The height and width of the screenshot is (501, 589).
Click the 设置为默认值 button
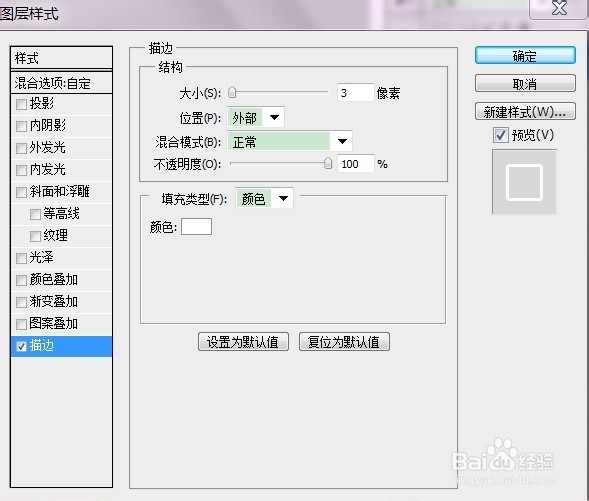tap(243, 342)
